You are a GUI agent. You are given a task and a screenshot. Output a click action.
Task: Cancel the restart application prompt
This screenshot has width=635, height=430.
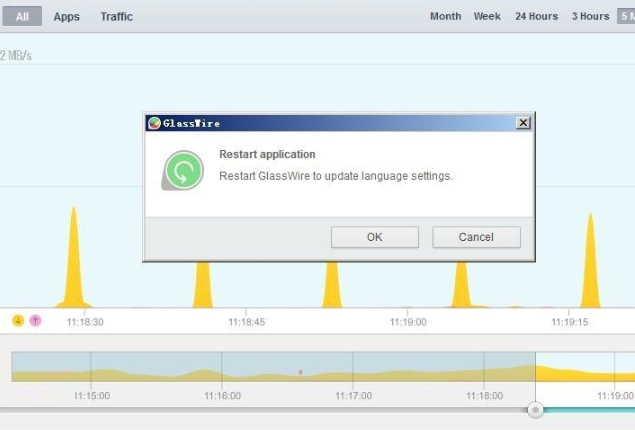(476, 237)
